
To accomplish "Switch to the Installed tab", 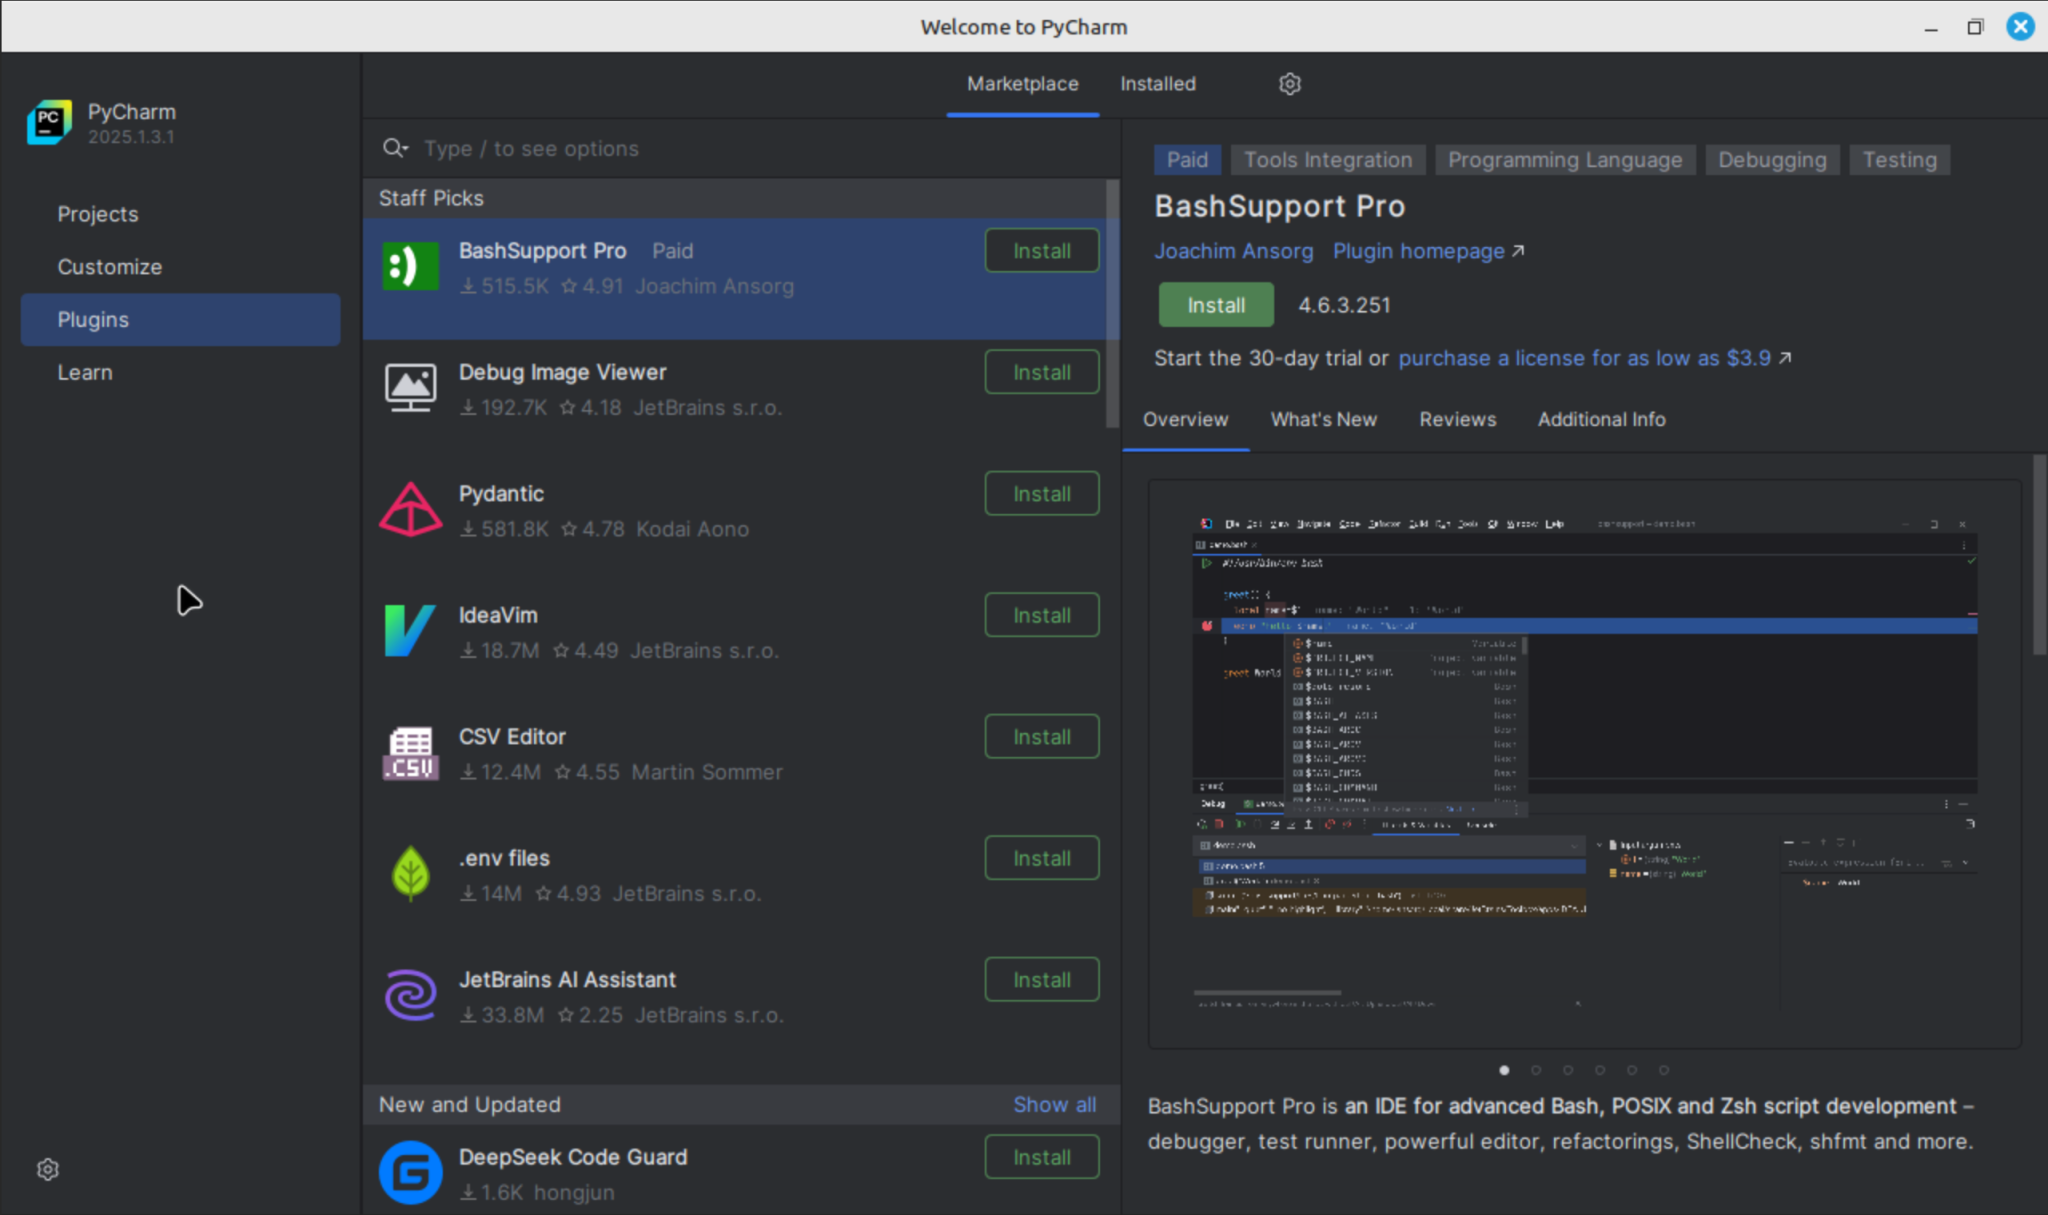I will coord(1156,84).
